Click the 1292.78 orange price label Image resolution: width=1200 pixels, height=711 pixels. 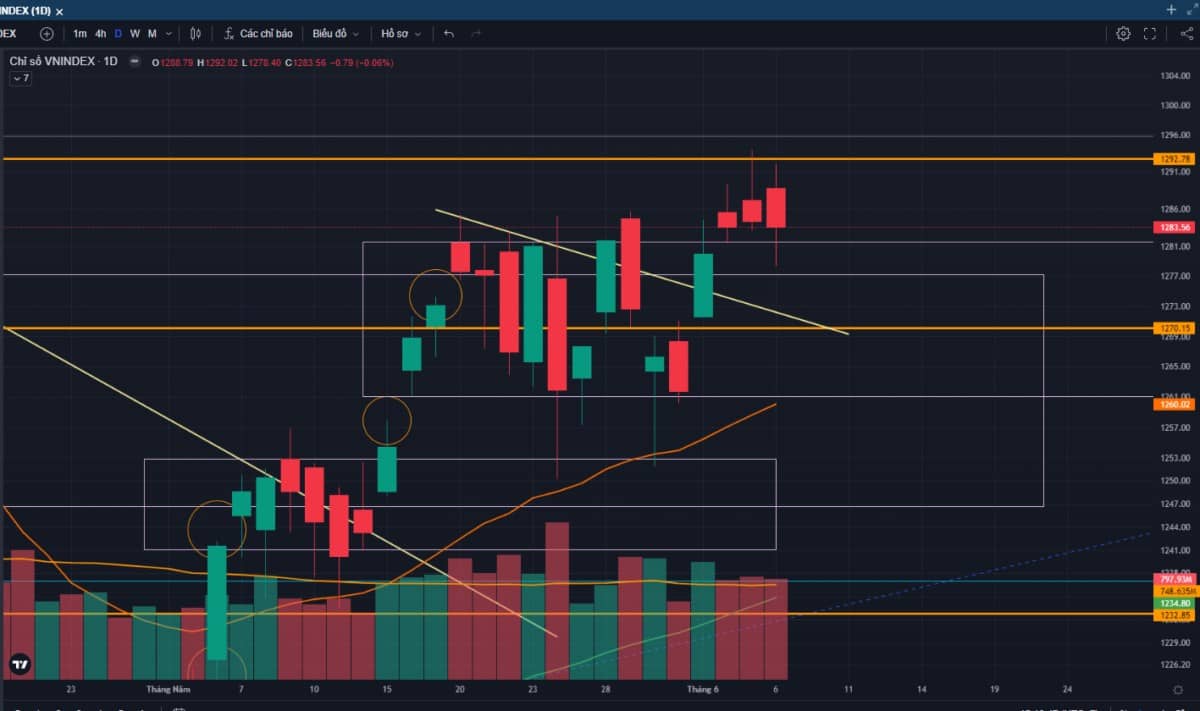click(x=1174, y=159)
